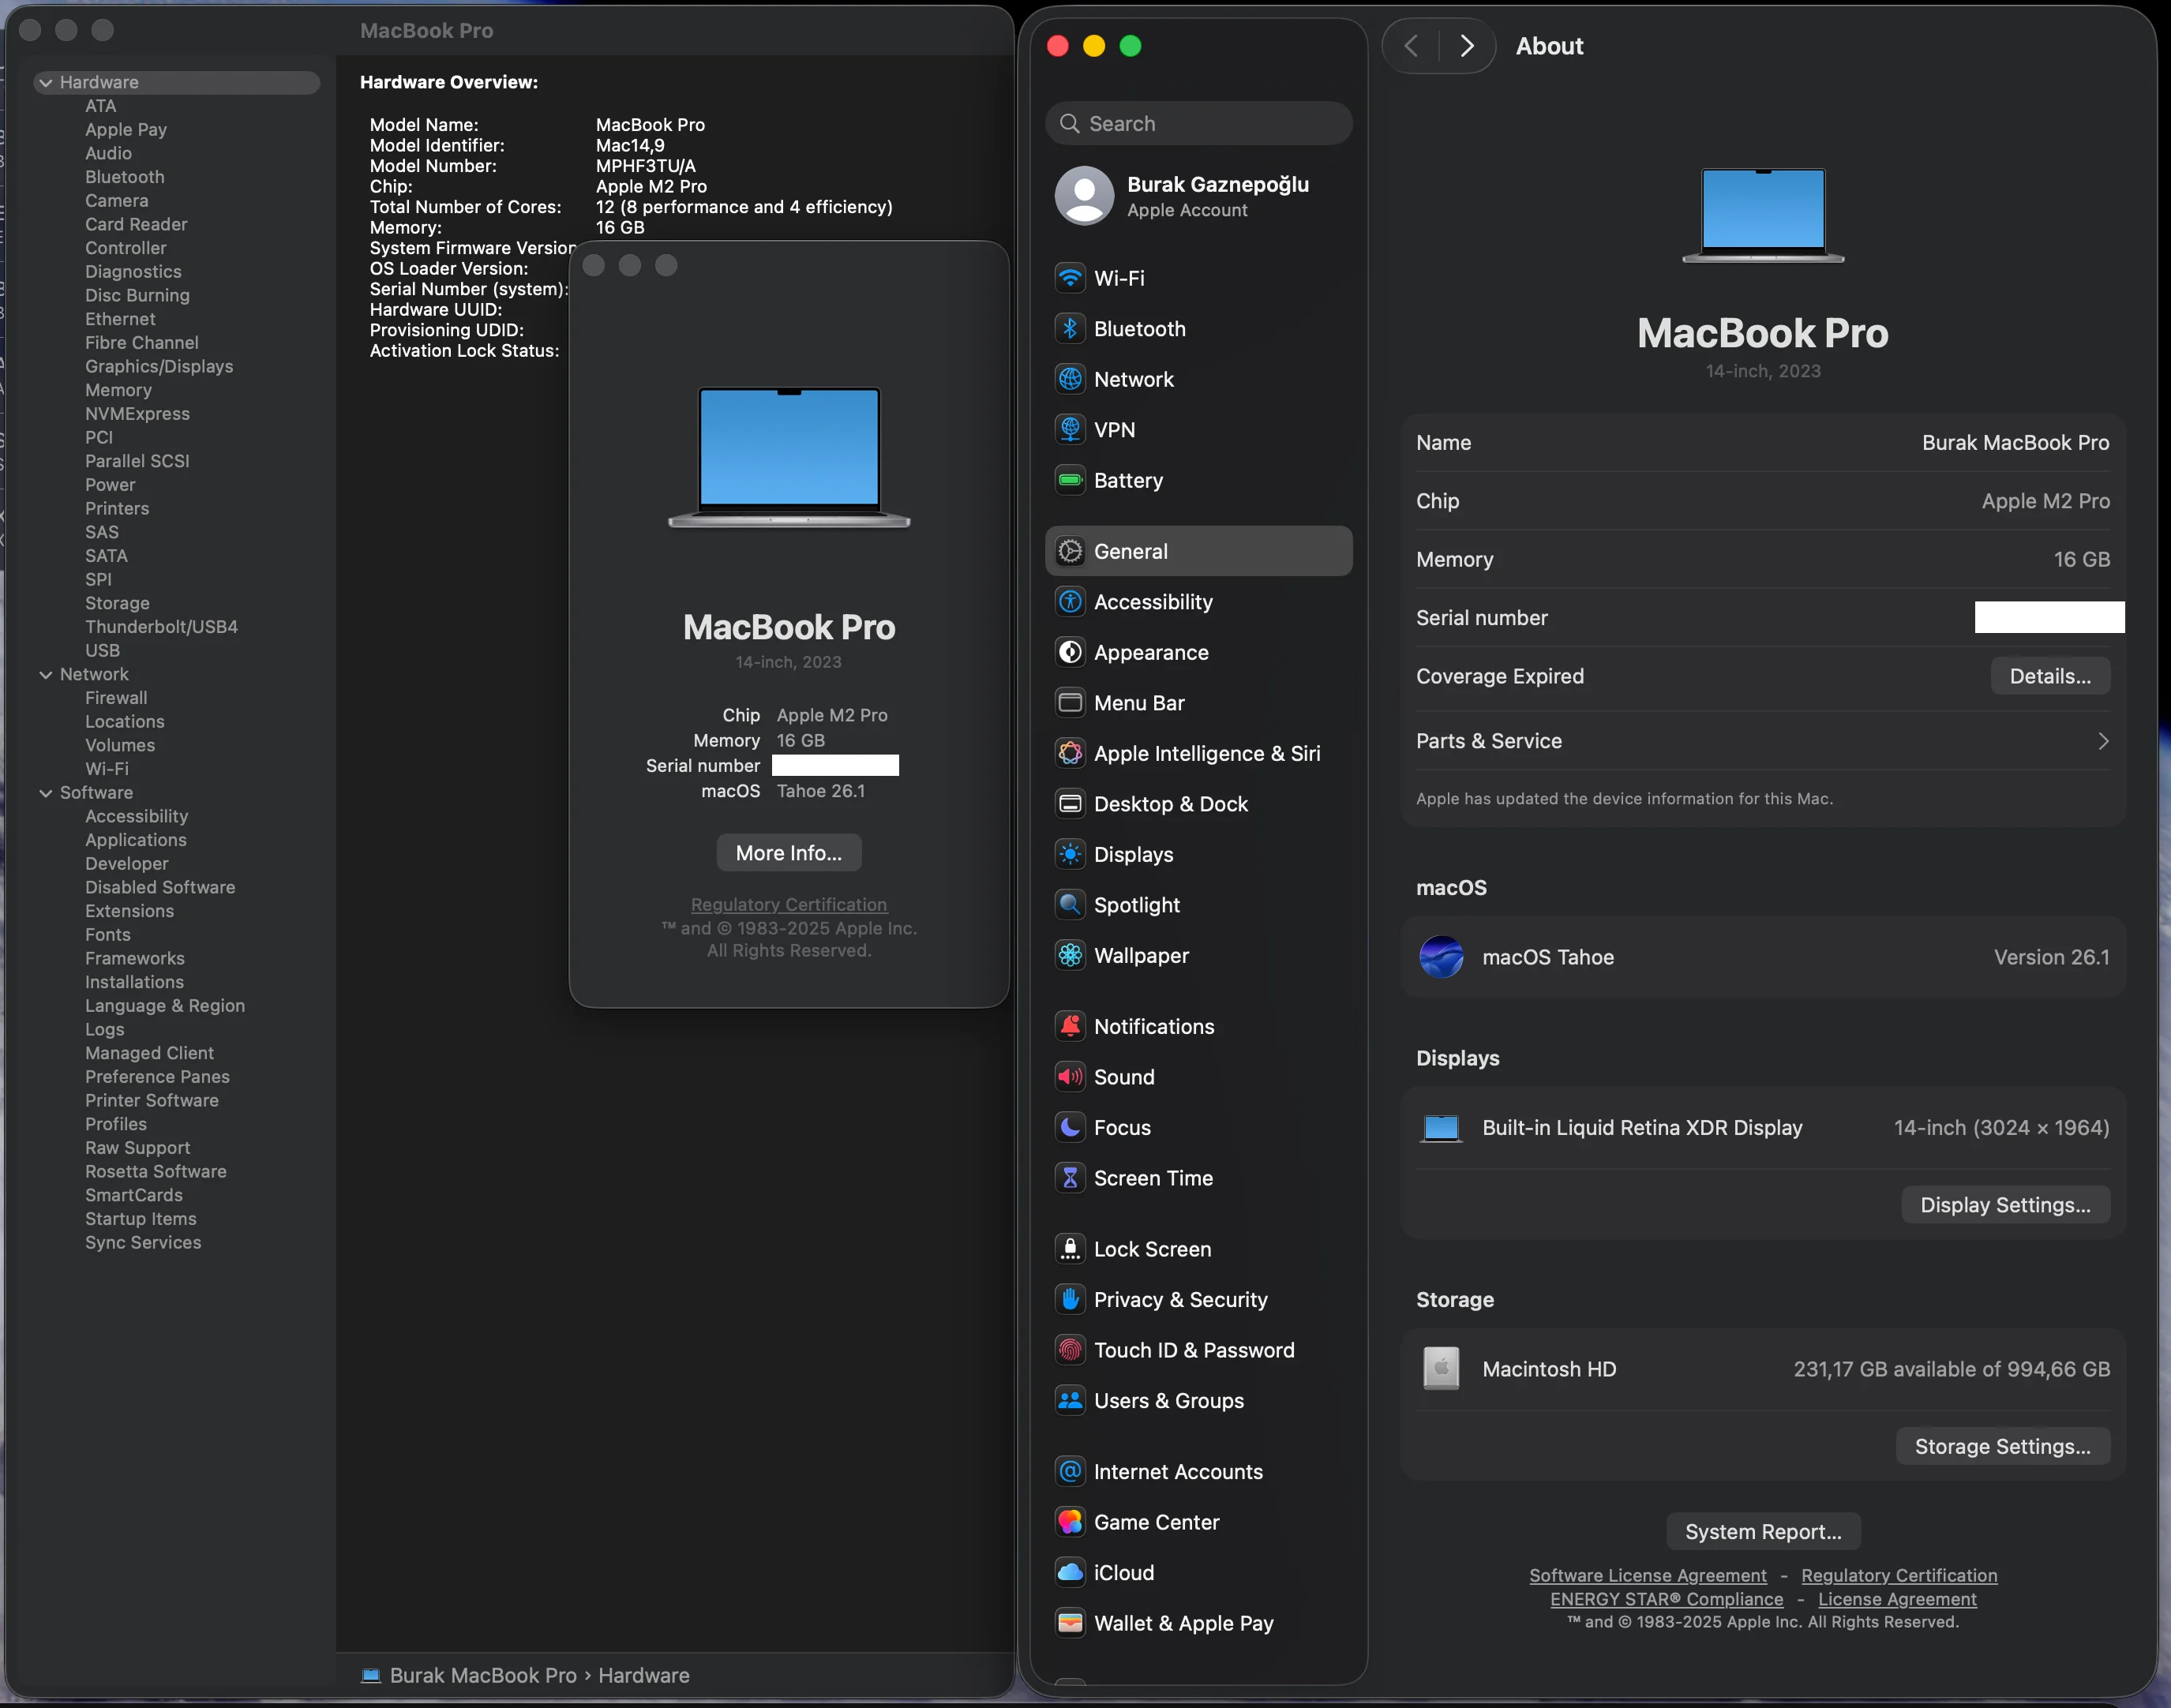Select the Battery icon in sidebar
2171x1708 pixels.
pos(1070,480)
